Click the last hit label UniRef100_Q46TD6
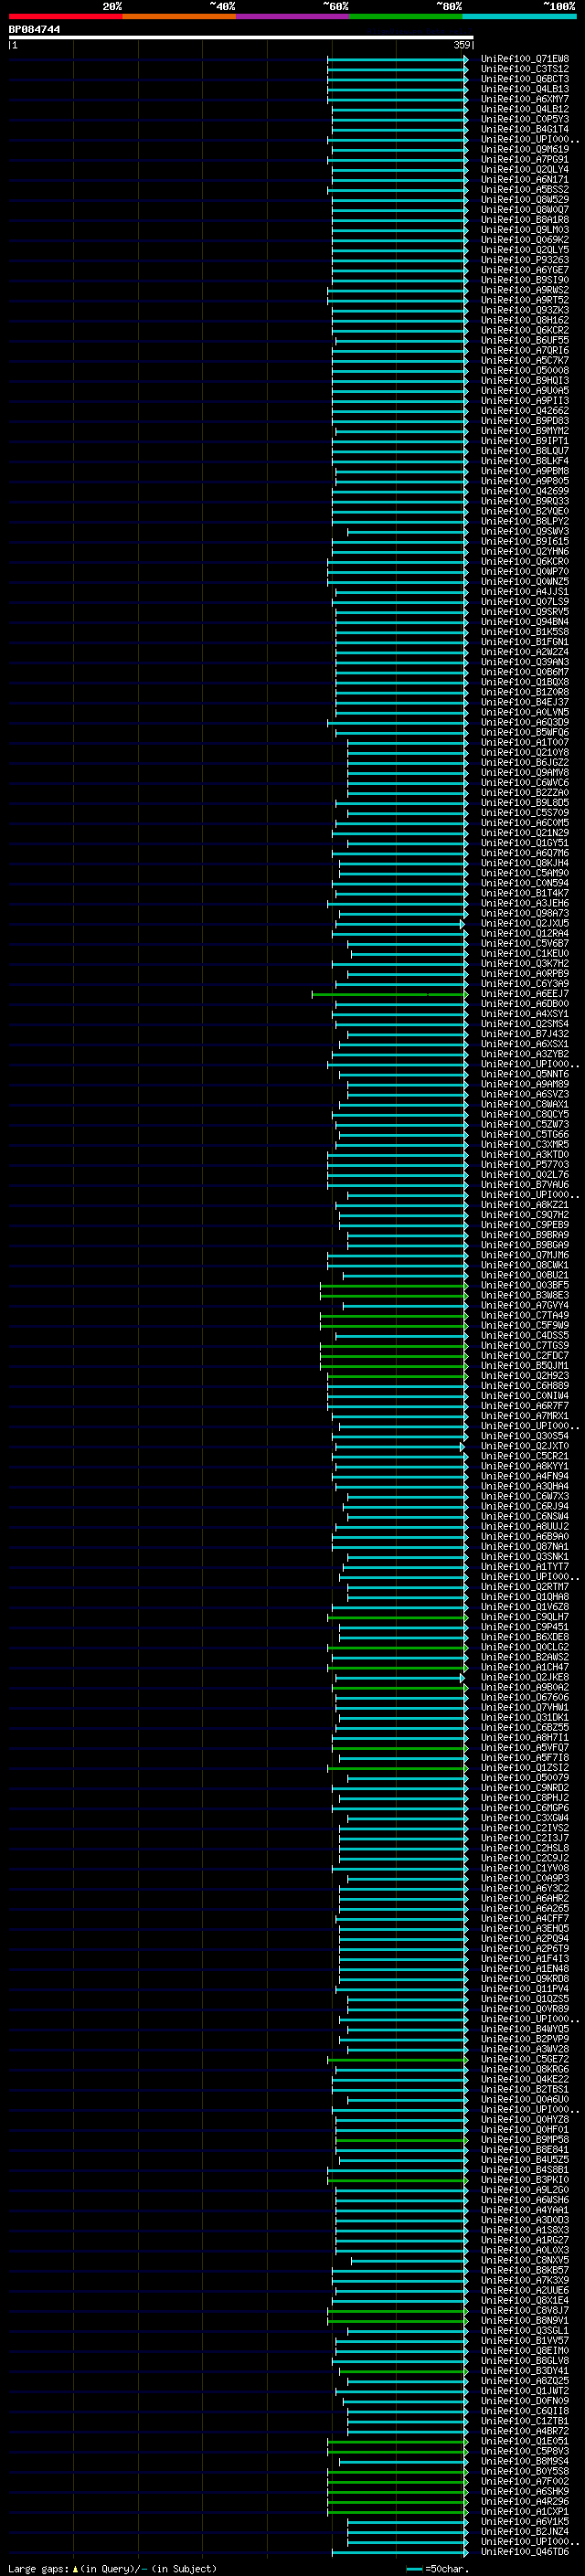Image resolution: width=585 pixels, height=2576 pixels. pyautogui.click(x=525, y=2551)
